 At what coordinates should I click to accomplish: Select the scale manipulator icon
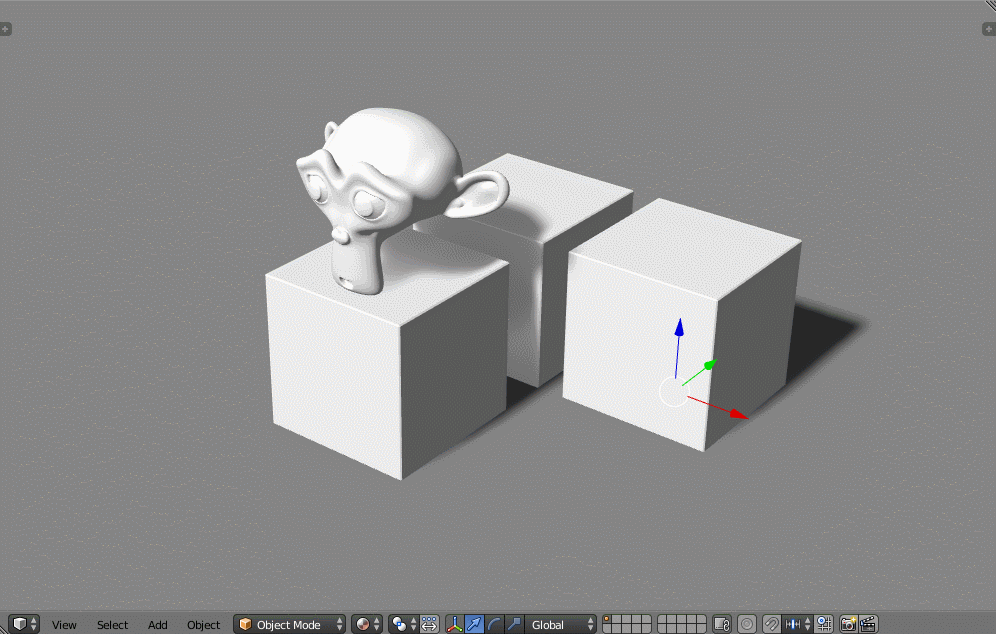(x=514, y=624)
